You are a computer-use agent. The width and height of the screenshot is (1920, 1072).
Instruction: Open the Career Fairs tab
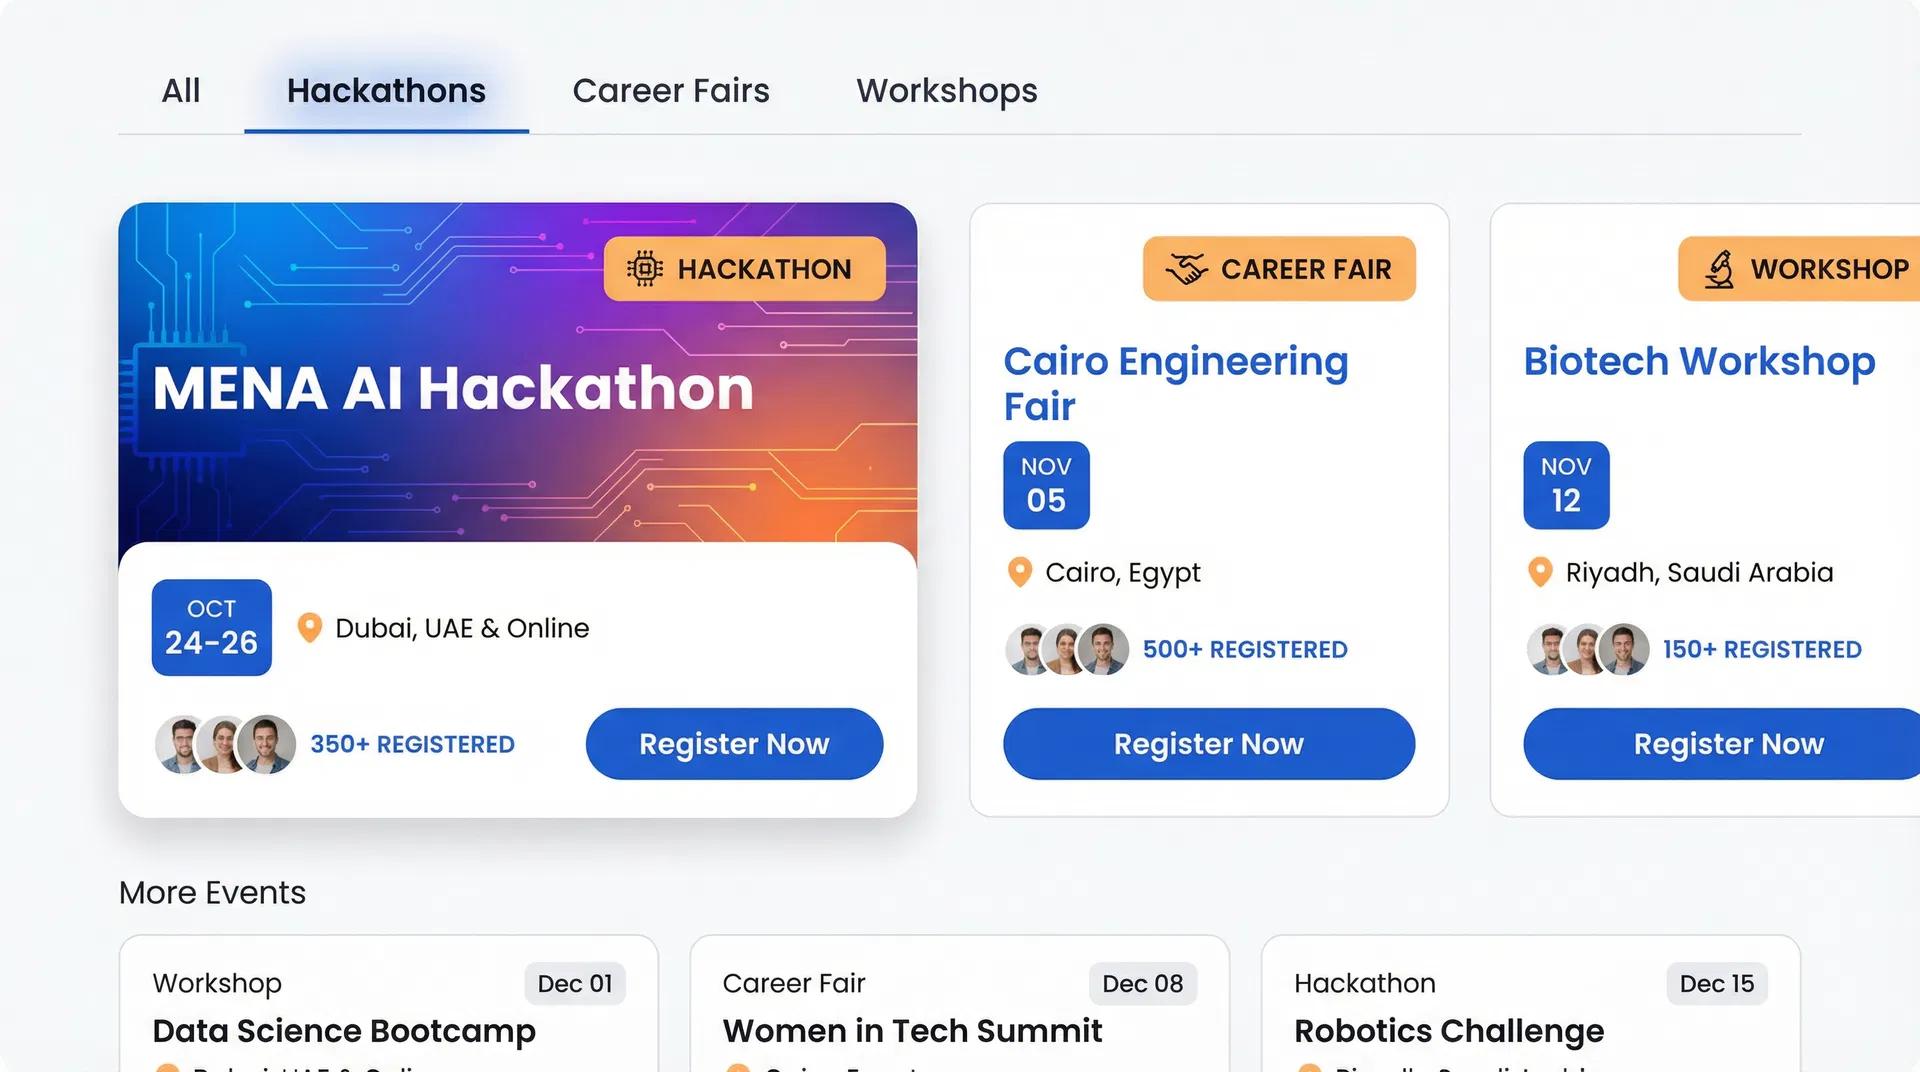click(671, 91)
